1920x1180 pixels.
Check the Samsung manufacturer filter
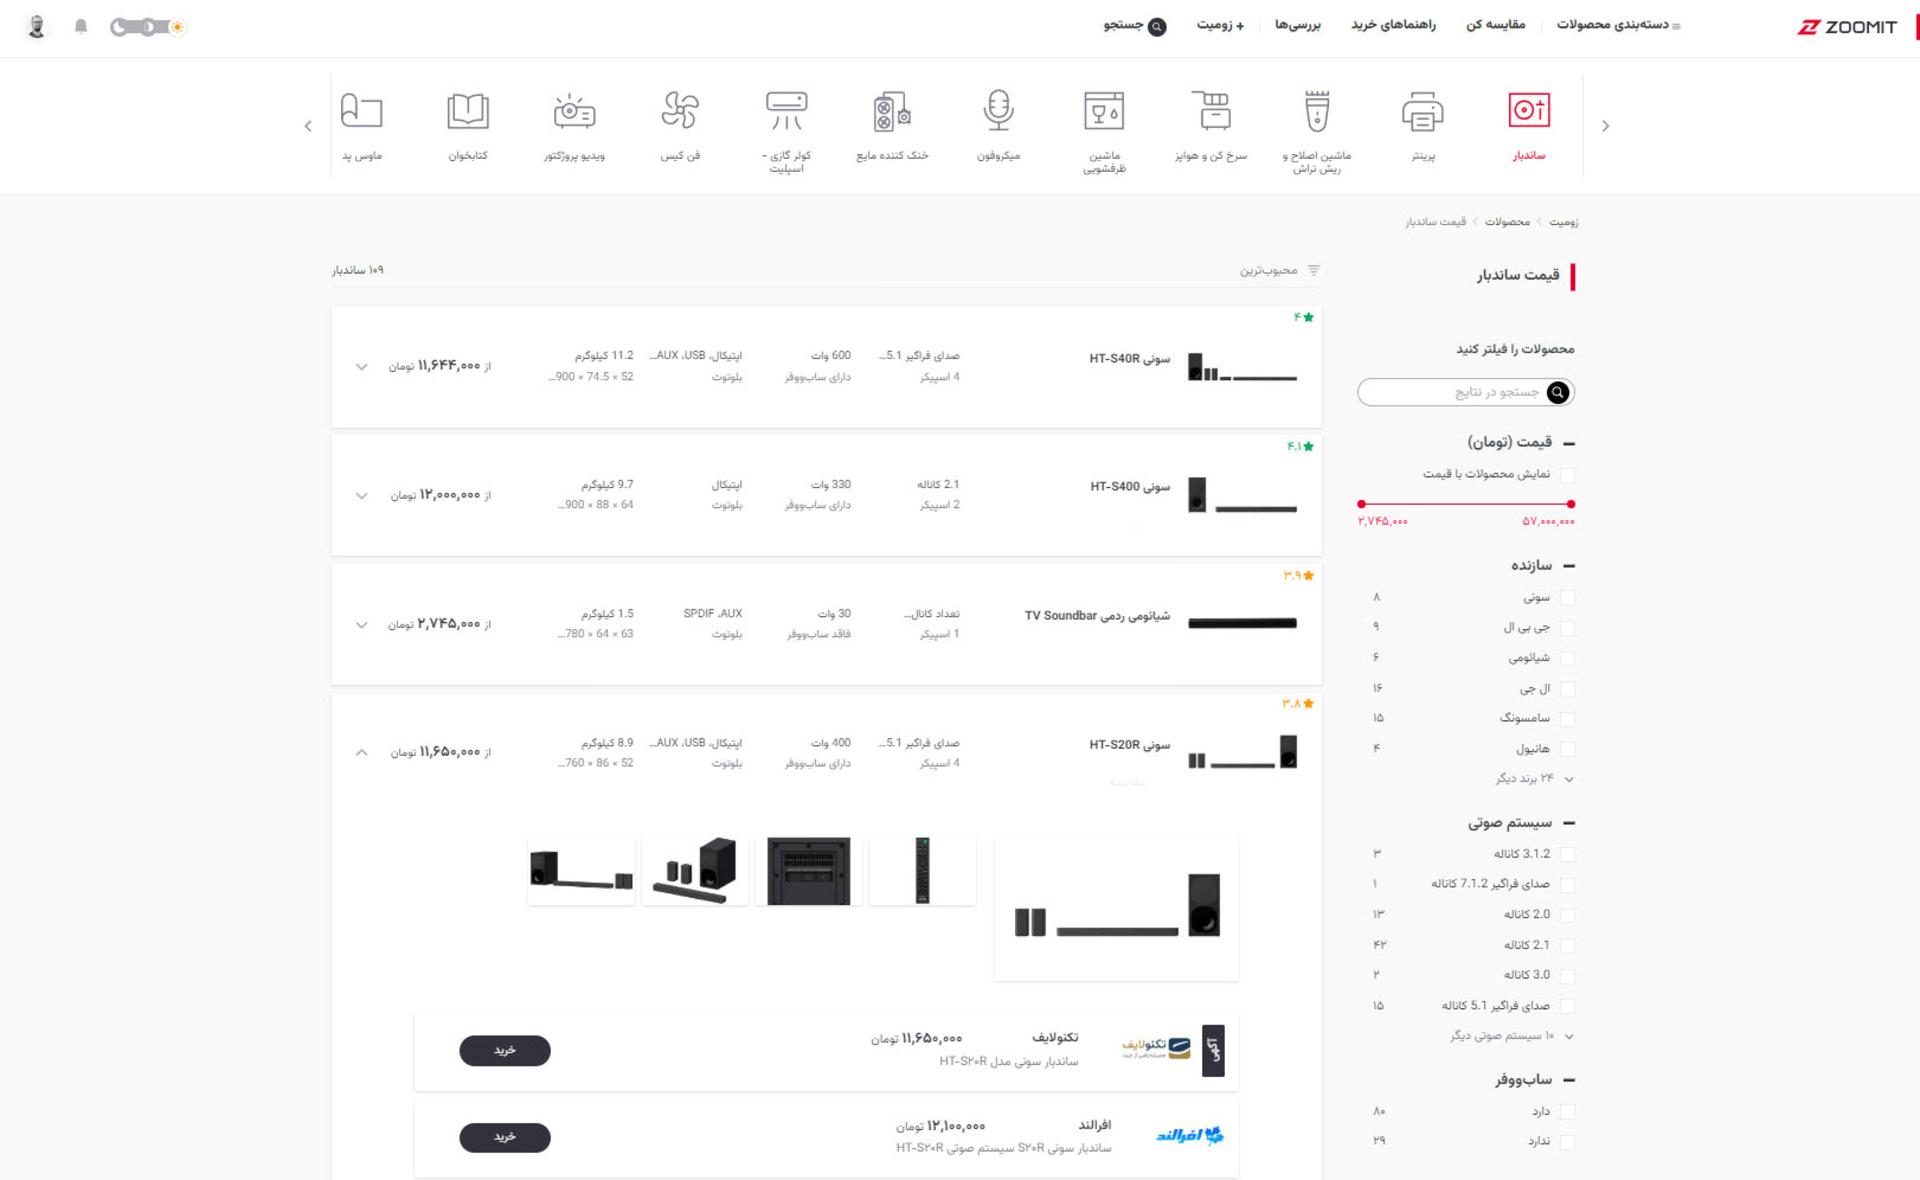coord(1567,719)
